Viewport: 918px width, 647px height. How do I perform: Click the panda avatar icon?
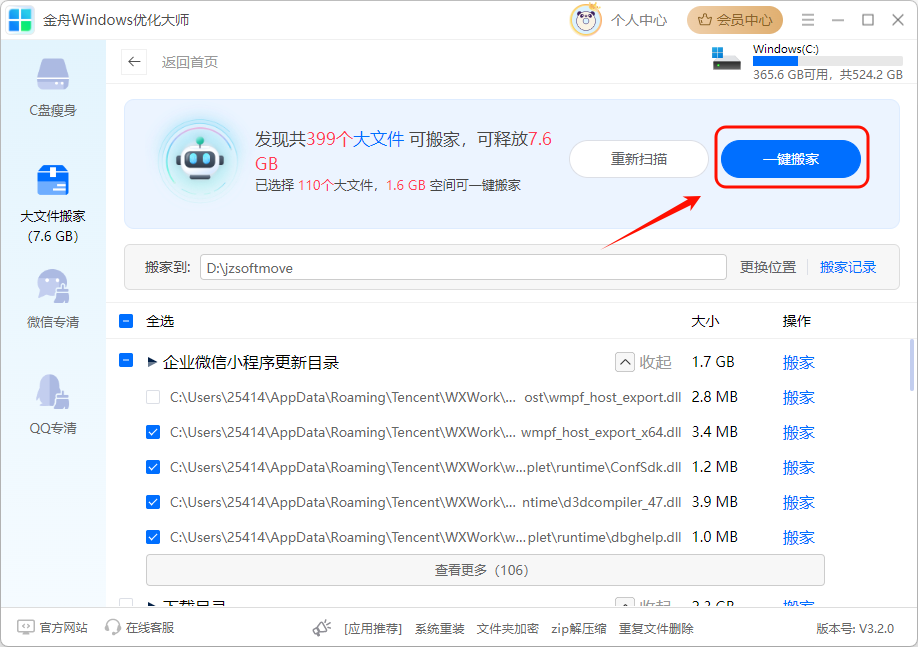tap(585, 20)
